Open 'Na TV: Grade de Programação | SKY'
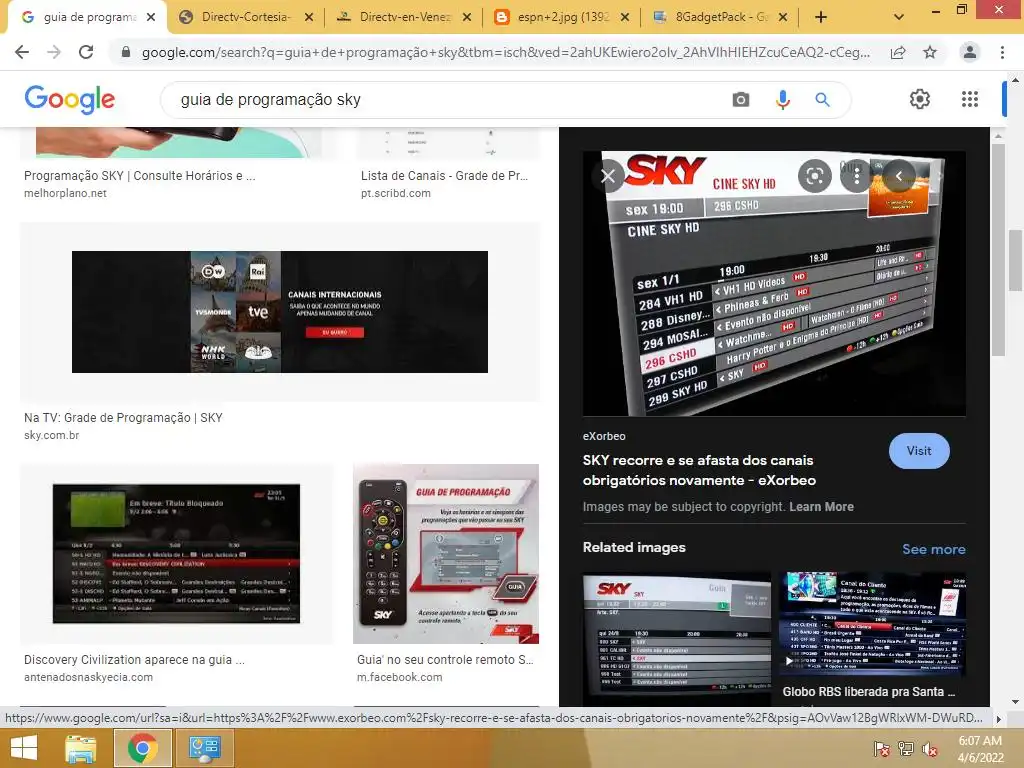This screenshot has width=1024, height=768. [123, 418]
